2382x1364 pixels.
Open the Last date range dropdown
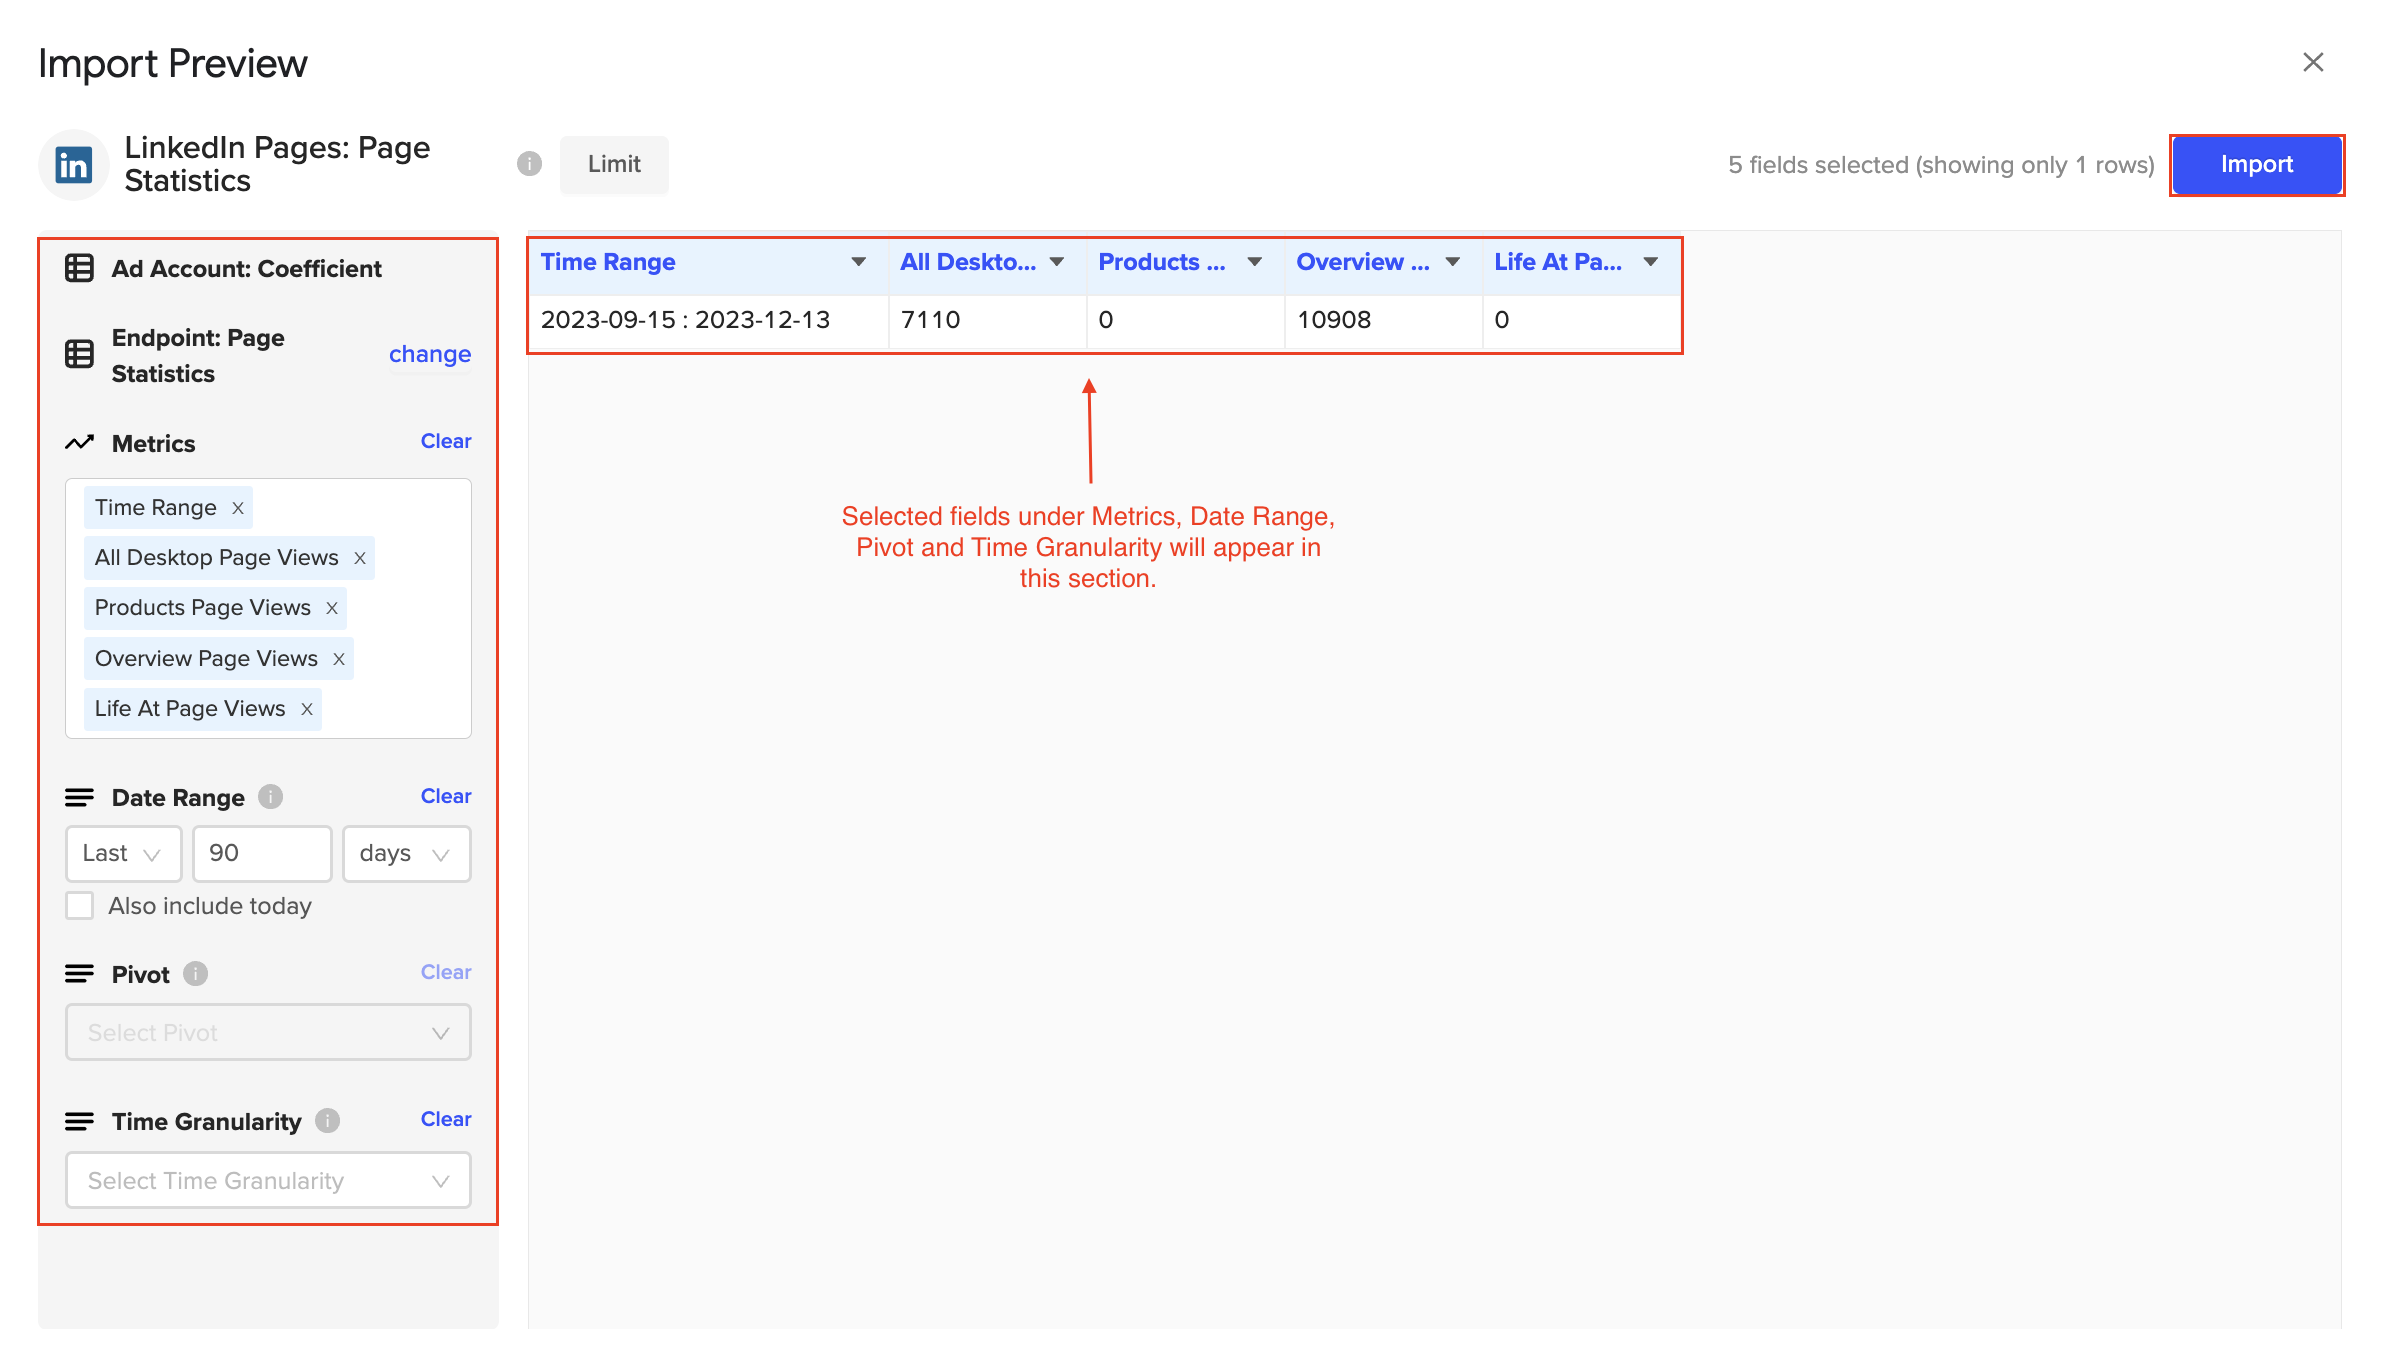pos(123,854)
